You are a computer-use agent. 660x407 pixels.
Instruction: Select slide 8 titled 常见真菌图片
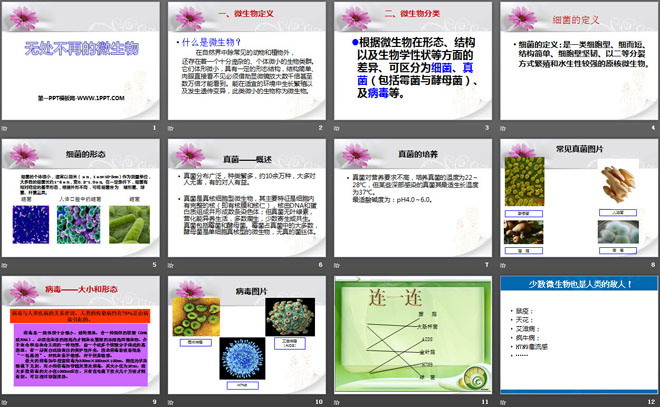coord(579,198)
